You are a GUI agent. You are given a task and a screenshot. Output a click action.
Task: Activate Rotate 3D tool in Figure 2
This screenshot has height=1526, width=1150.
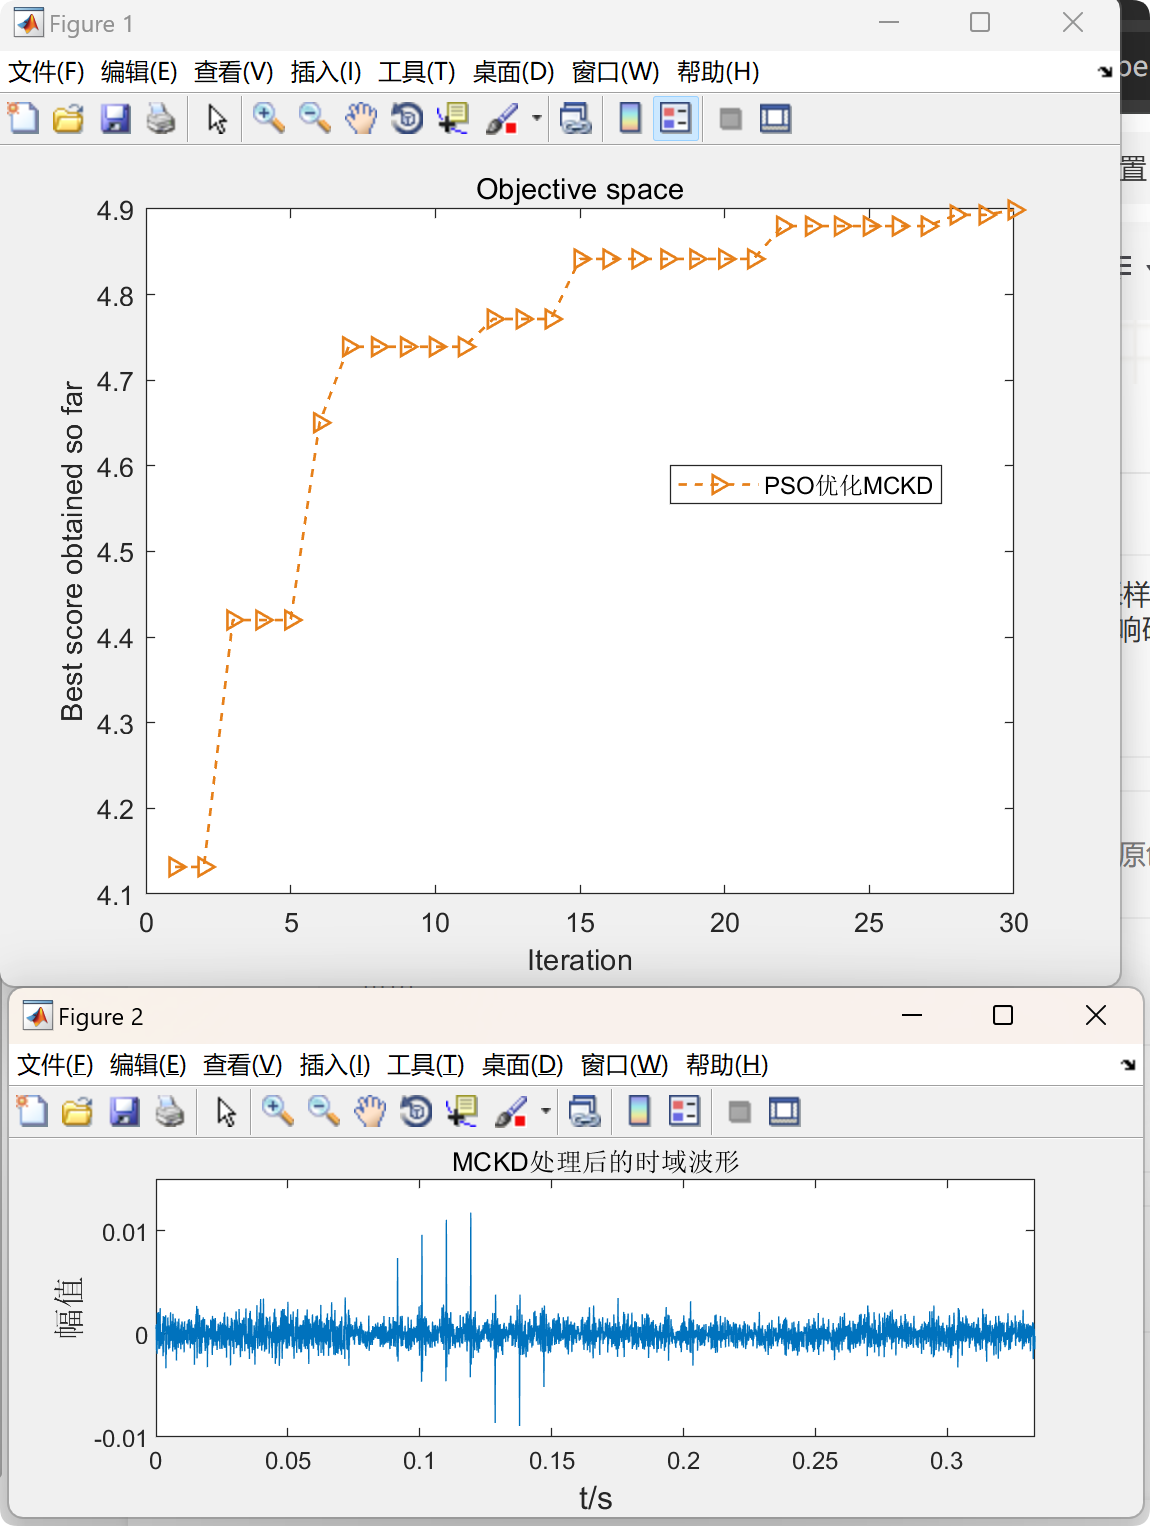pos(416,1111)
